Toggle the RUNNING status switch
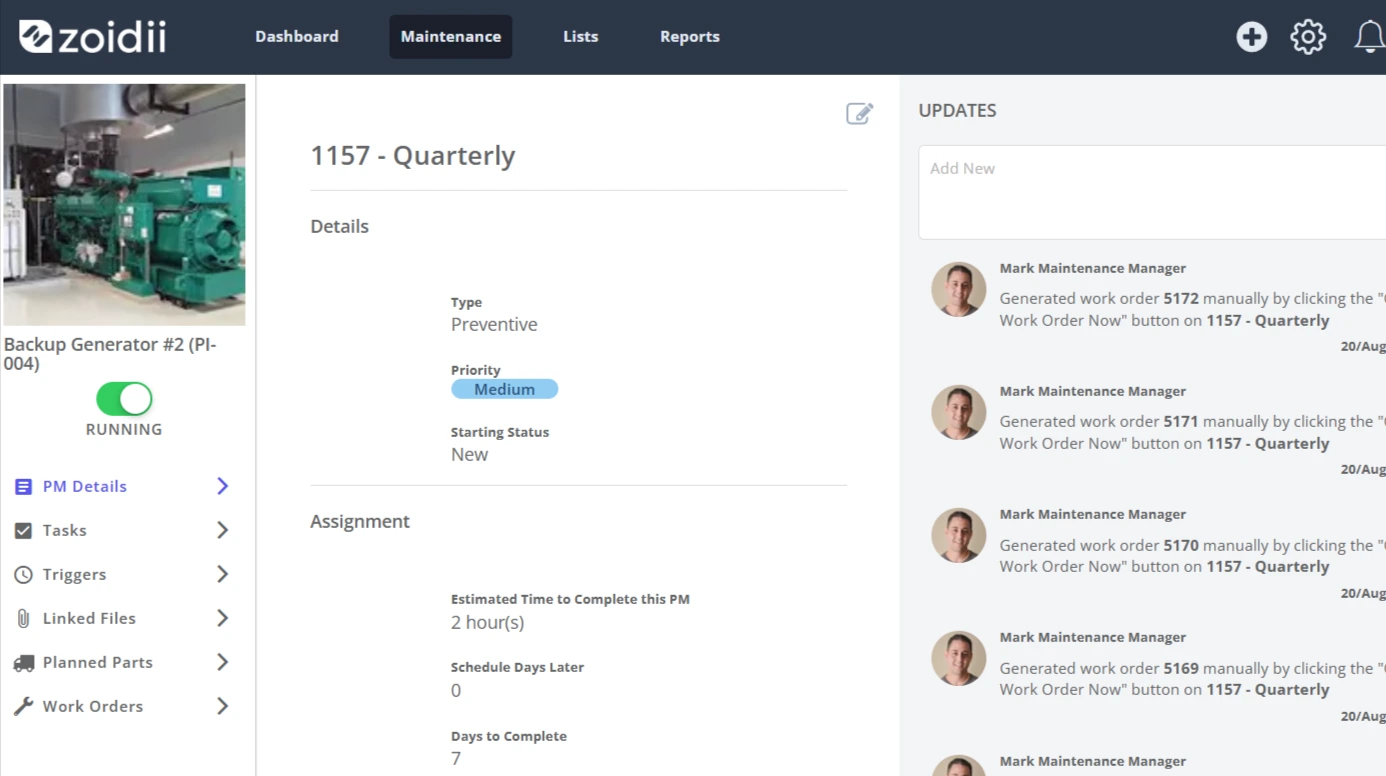Screen dimensions: 1386x776 pyautogui.click(x=124, y=399)
